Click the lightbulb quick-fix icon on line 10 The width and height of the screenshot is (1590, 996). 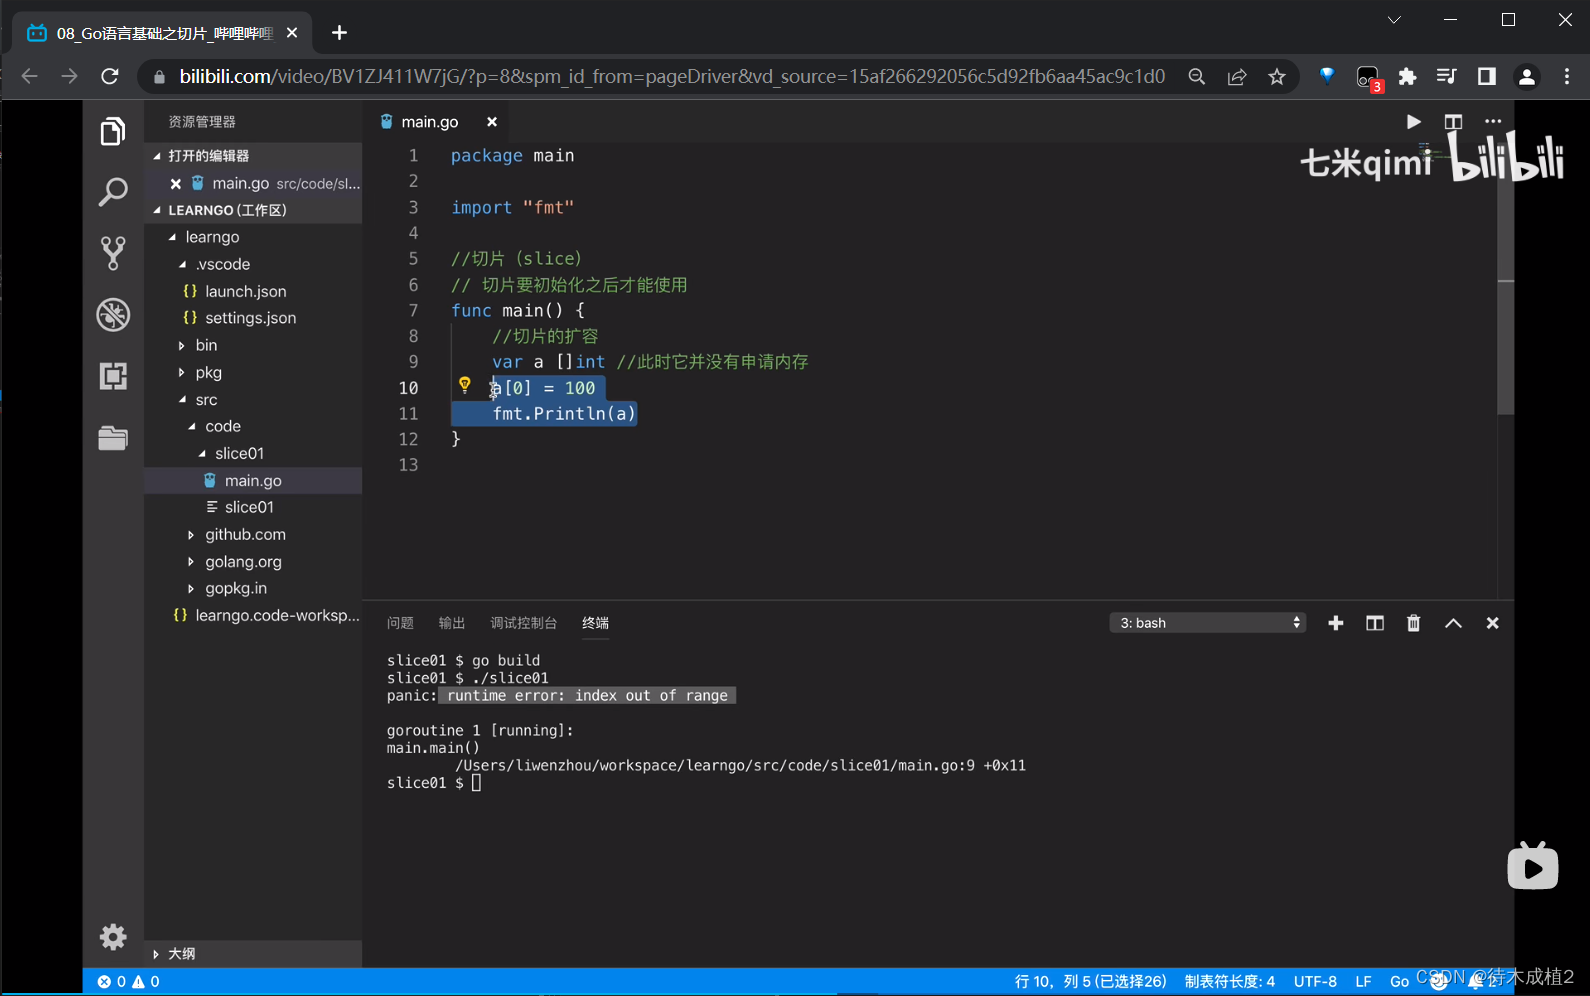(465, 385)
